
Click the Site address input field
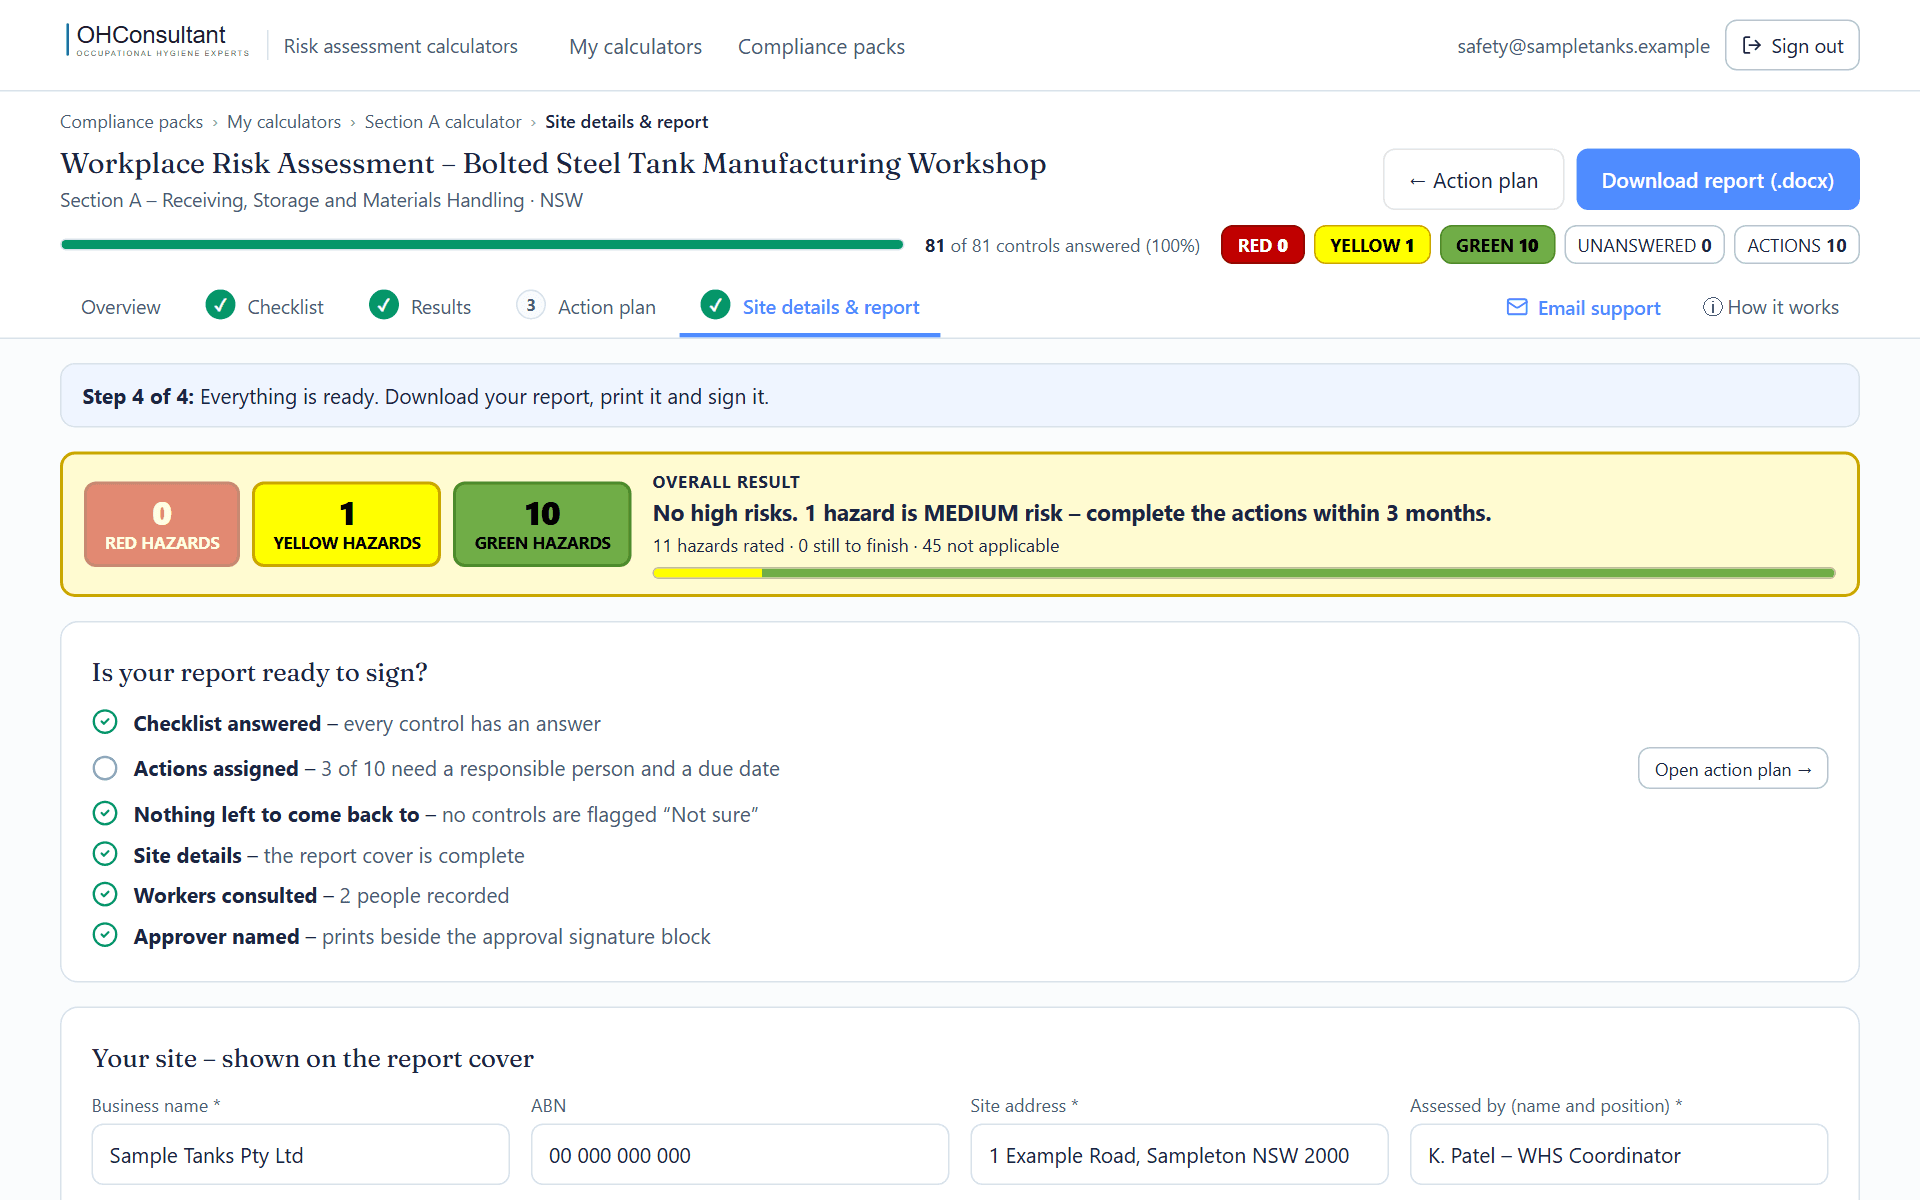point(1179,1155)
